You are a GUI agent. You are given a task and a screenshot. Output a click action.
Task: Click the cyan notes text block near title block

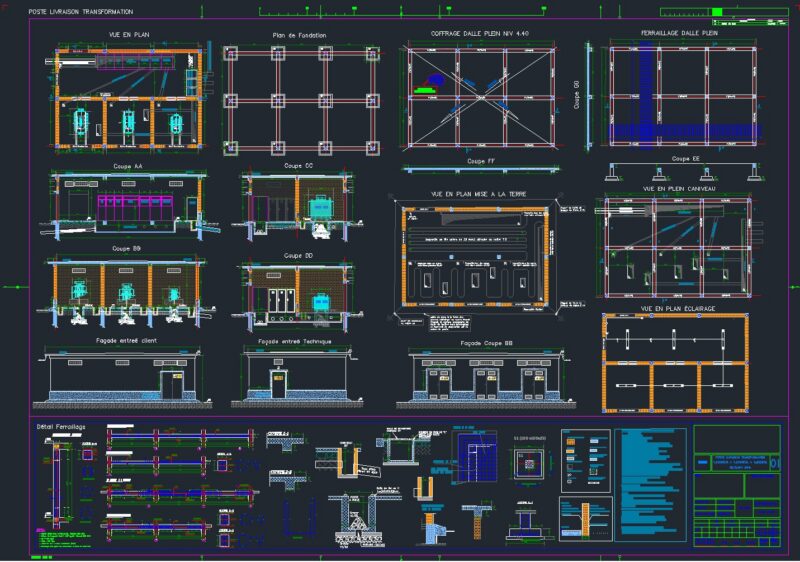click(x=651, y=484)
